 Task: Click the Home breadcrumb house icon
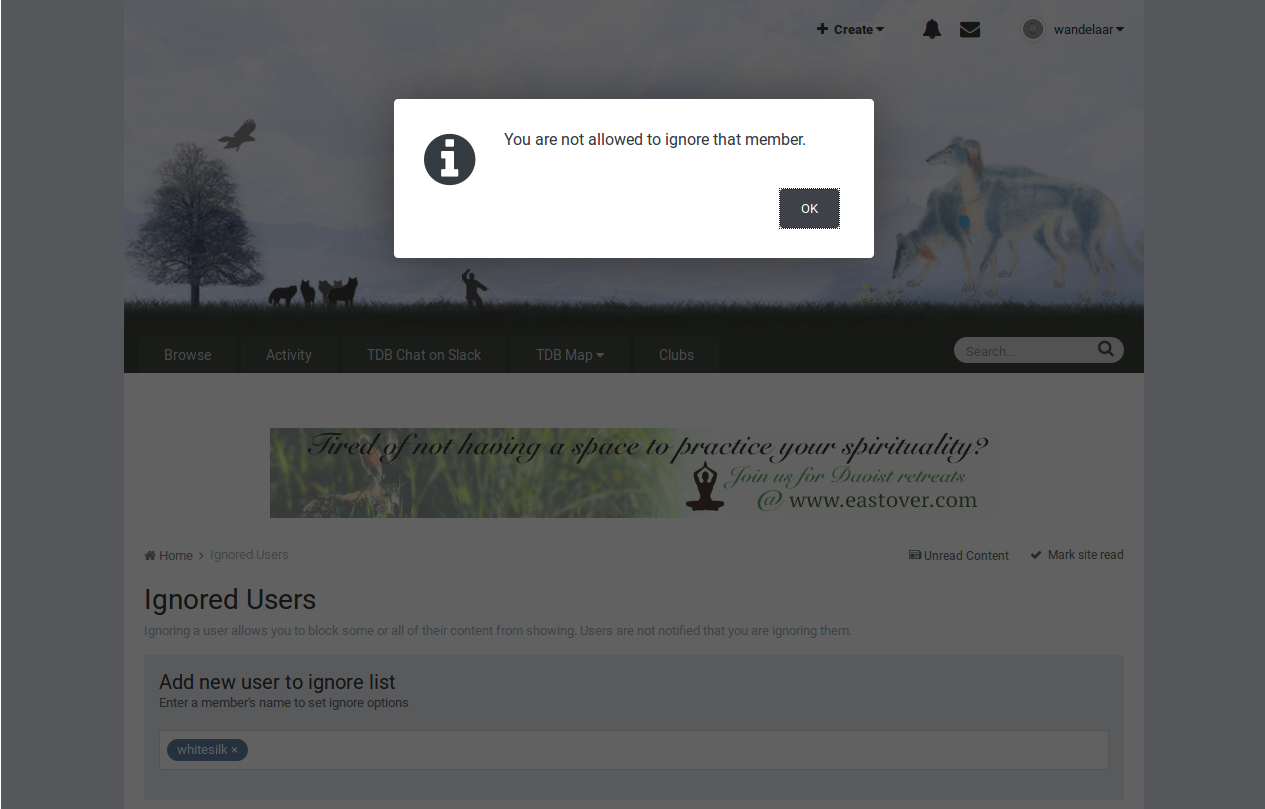pyautogui.click(x=150, y=555)
